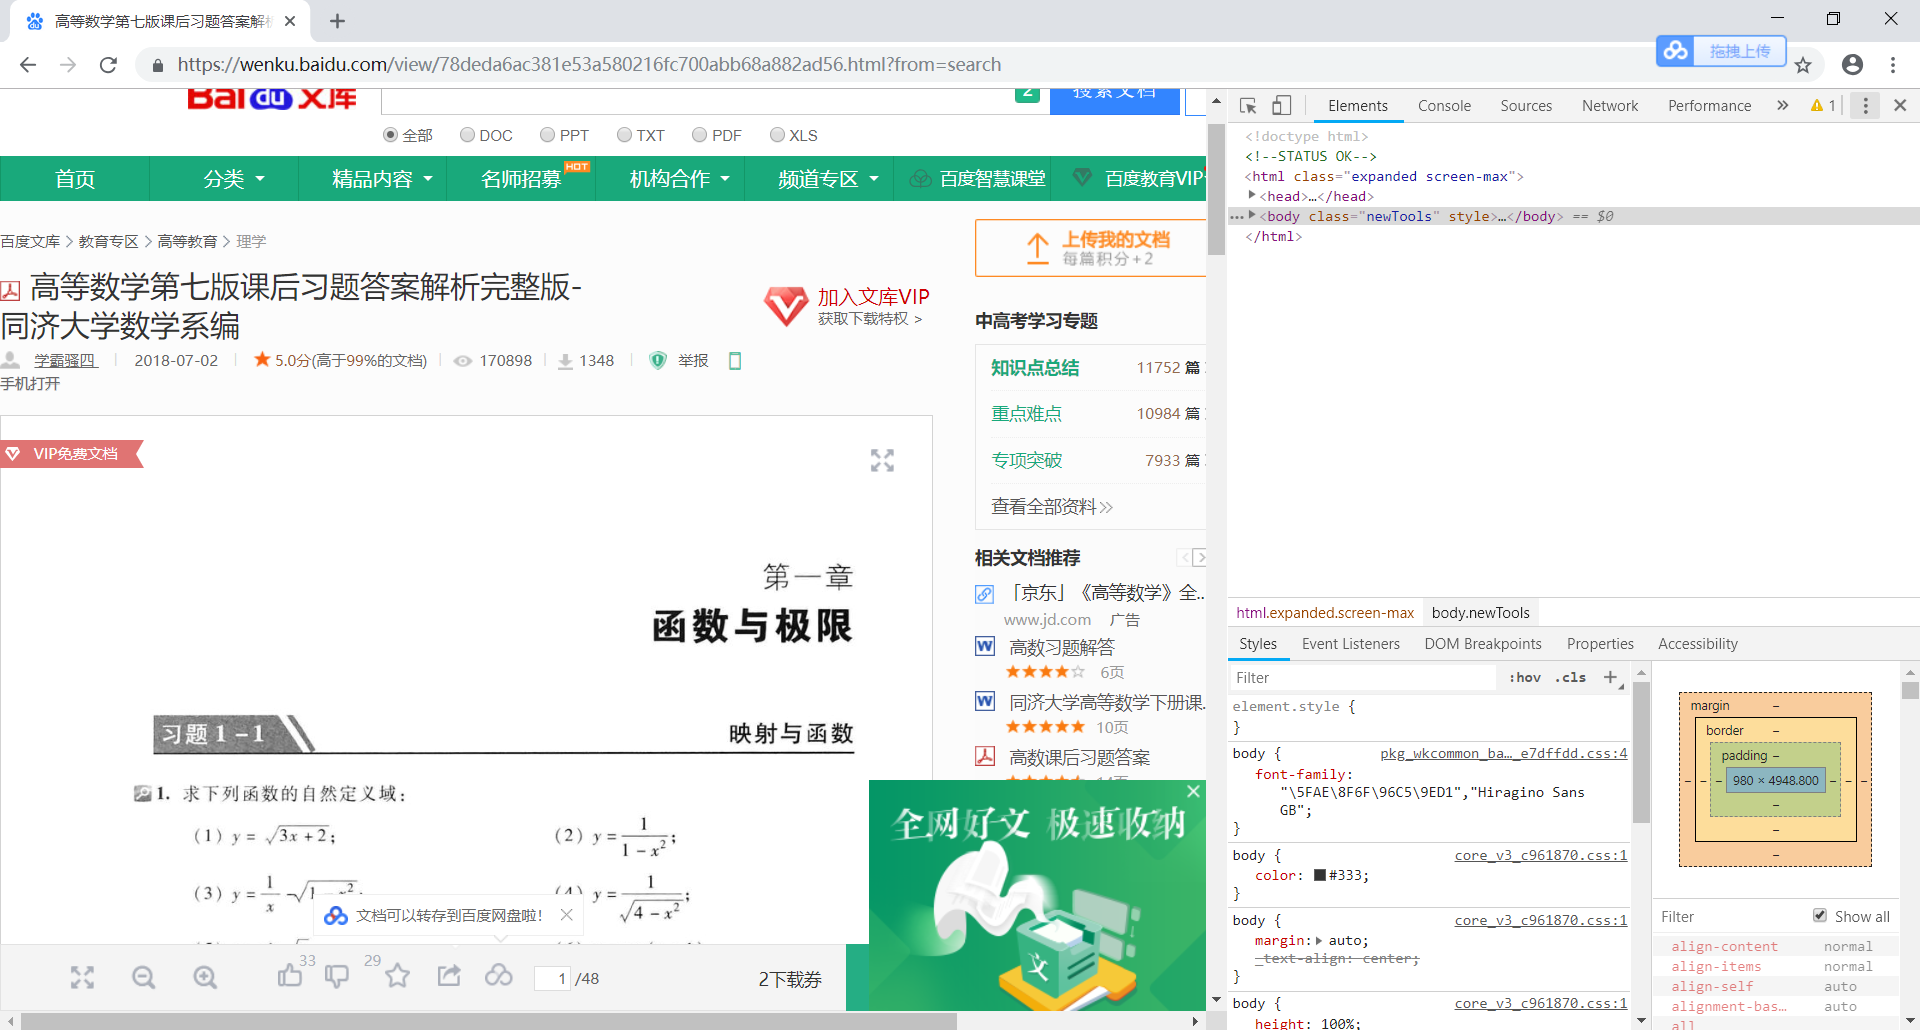Click the mobile phone open icon
This screenshot has width=1920, height=1030.
click(x=735, y=361)
